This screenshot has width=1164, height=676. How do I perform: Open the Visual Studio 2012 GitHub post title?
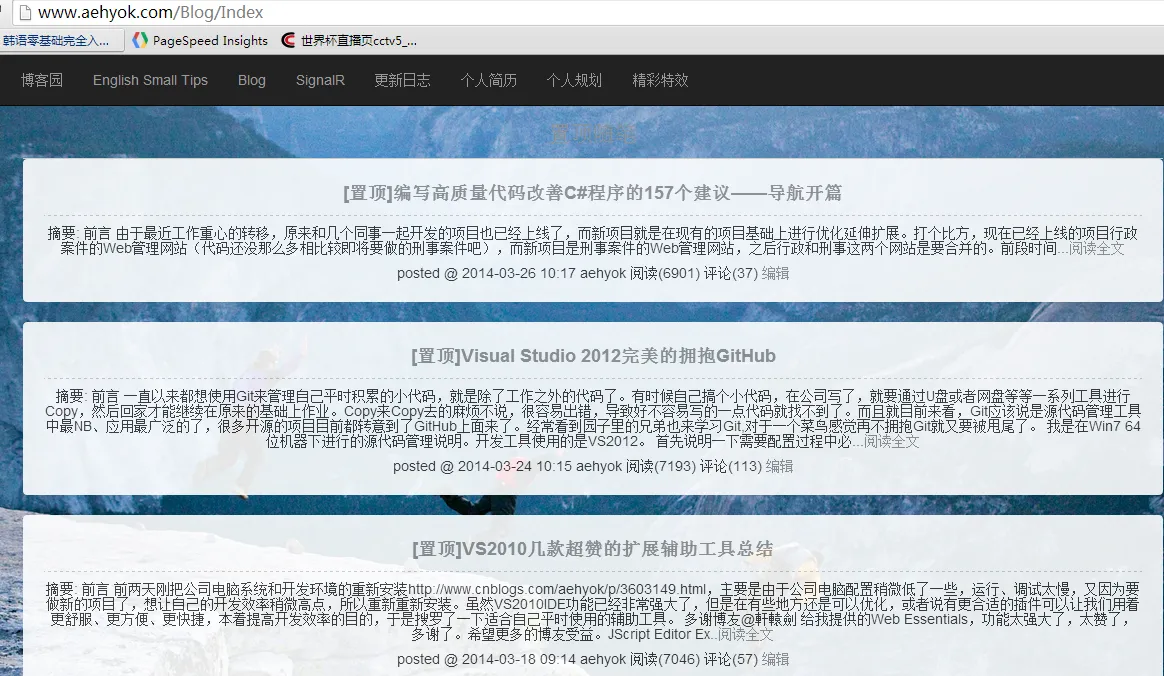click(x=593, y=356)
